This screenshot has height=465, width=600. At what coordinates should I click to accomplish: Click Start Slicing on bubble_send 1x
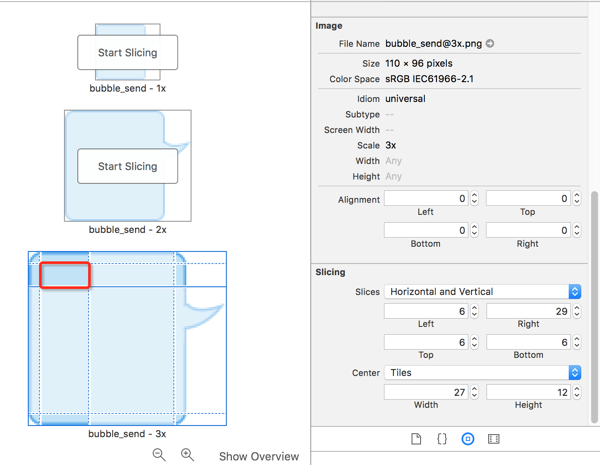[127, 52]
